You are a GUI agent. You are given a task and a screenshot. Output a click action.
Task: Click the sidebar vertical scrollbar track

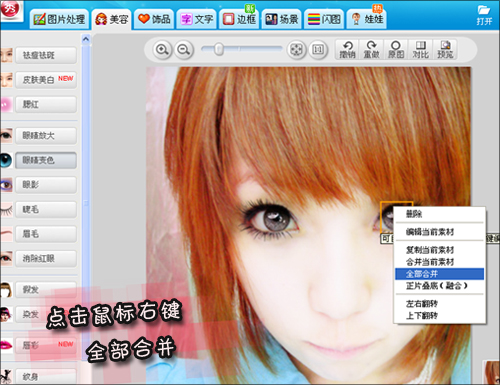tap(86, 203)
